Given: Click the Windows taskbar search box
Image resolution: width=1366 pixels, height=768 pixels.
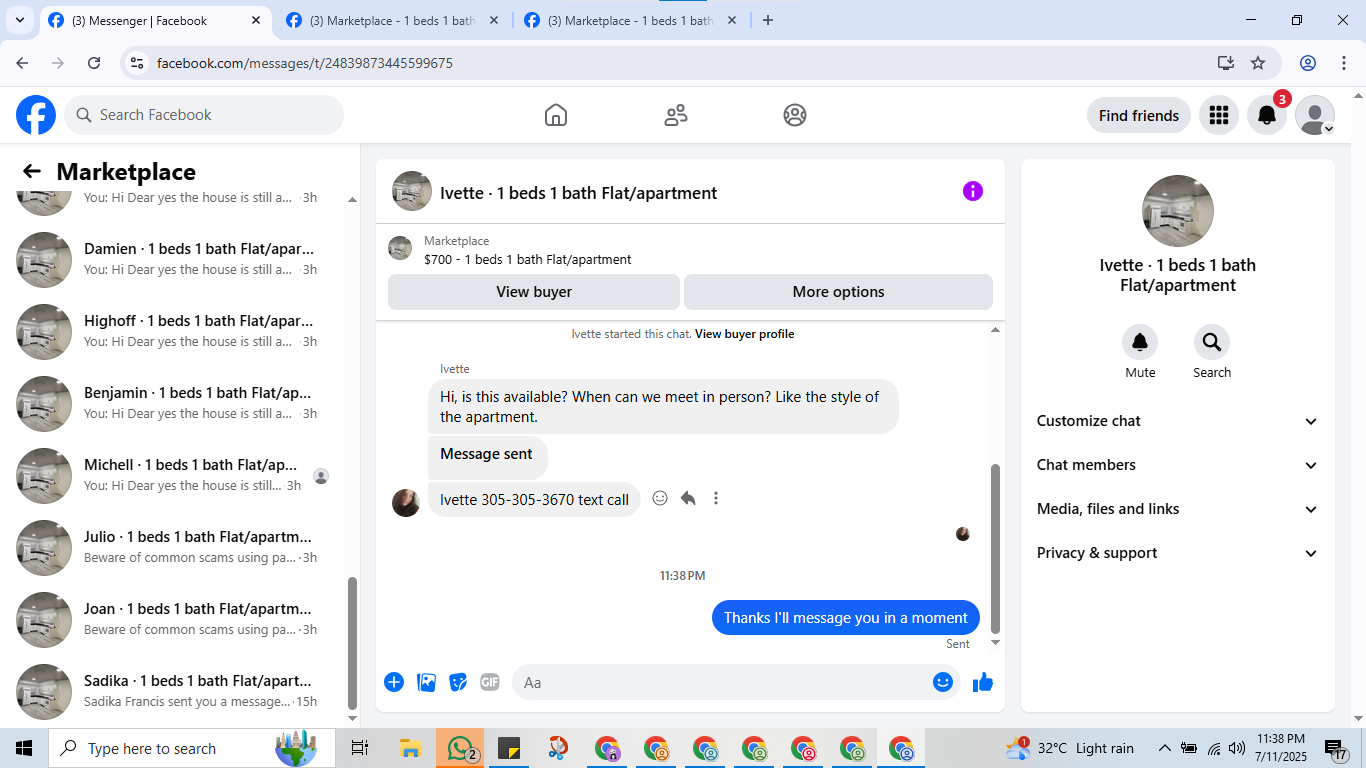Looking at the screenshot, I should 191,748.
